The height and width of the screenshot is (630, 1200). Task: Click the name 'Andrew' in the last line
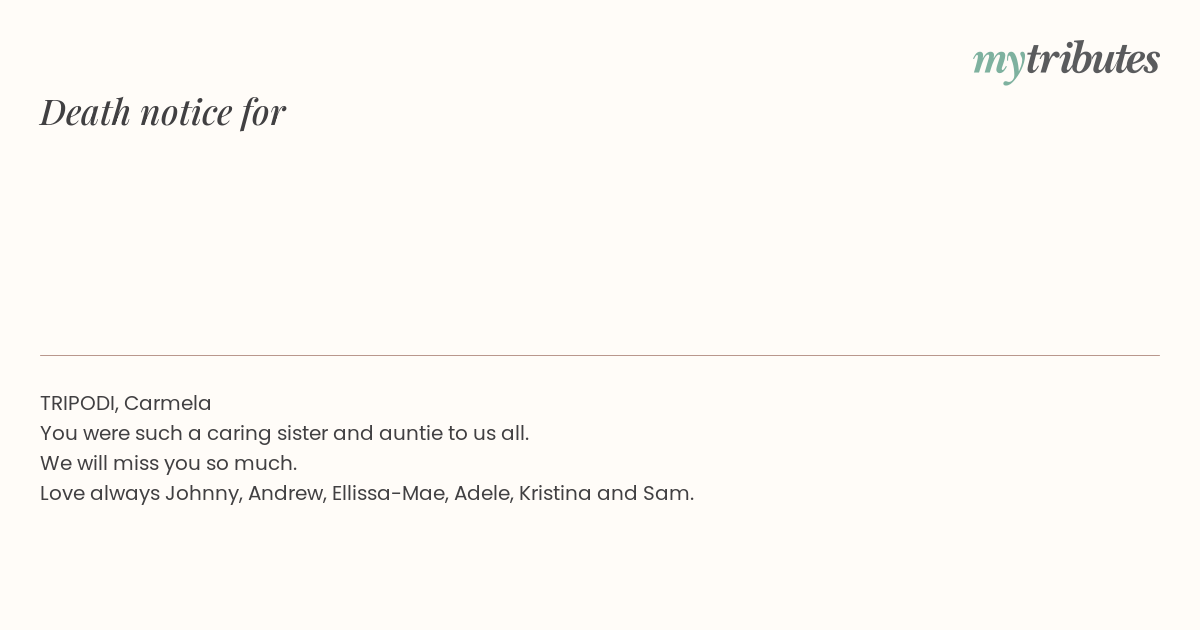pyautogui.click(x=287, y=493)
